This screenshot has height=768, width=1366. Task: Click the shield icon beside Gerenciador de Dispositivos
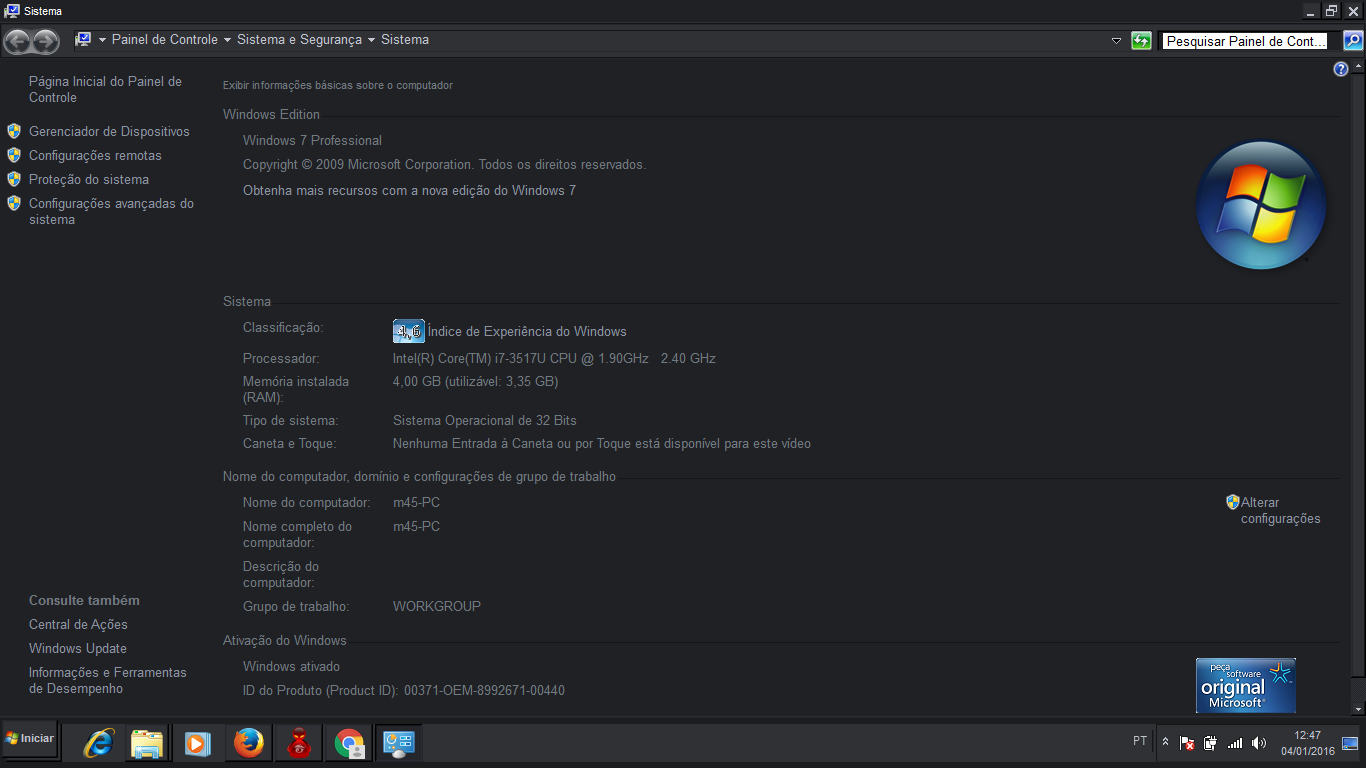click(14, 131)
